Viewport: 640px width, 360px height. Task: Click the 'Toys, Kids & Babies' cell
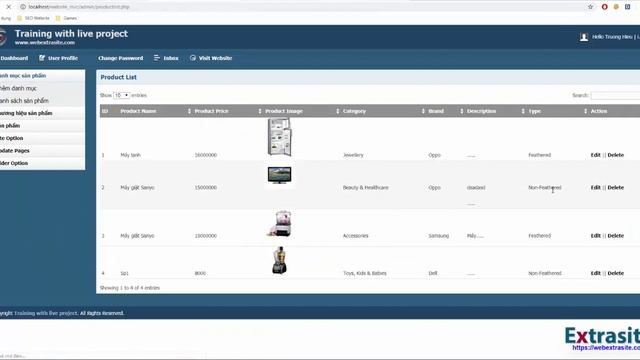pyautogui.click(x=364, y=273)
